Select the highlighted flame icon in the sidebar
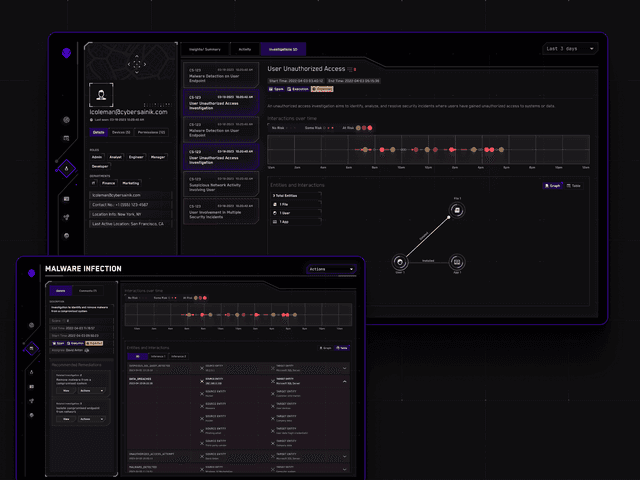Screen dimensions: 640x480 (66, 169)
